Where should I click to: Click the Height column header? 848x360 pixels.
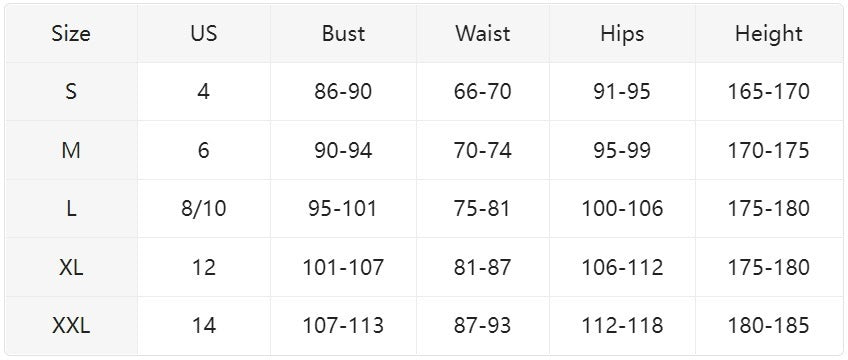[768, 34]
